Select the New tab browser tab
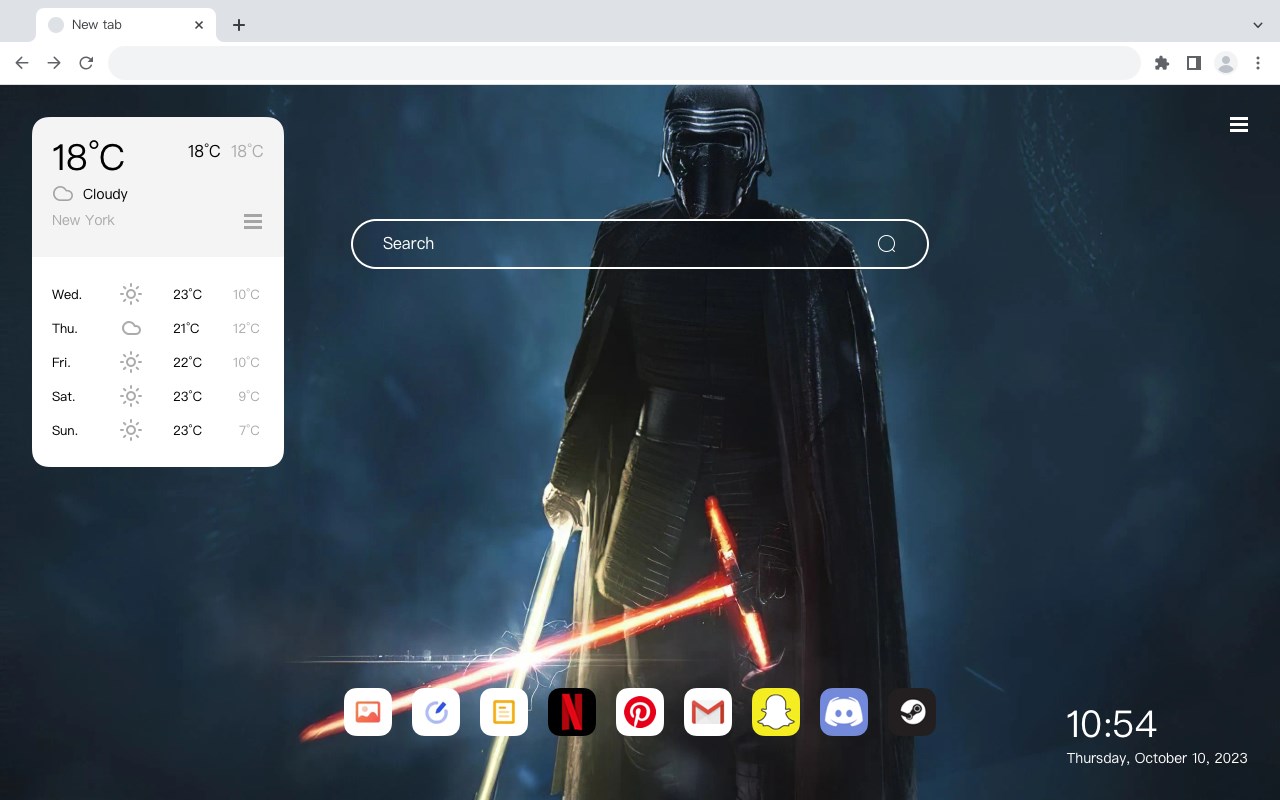 (125, 25)
